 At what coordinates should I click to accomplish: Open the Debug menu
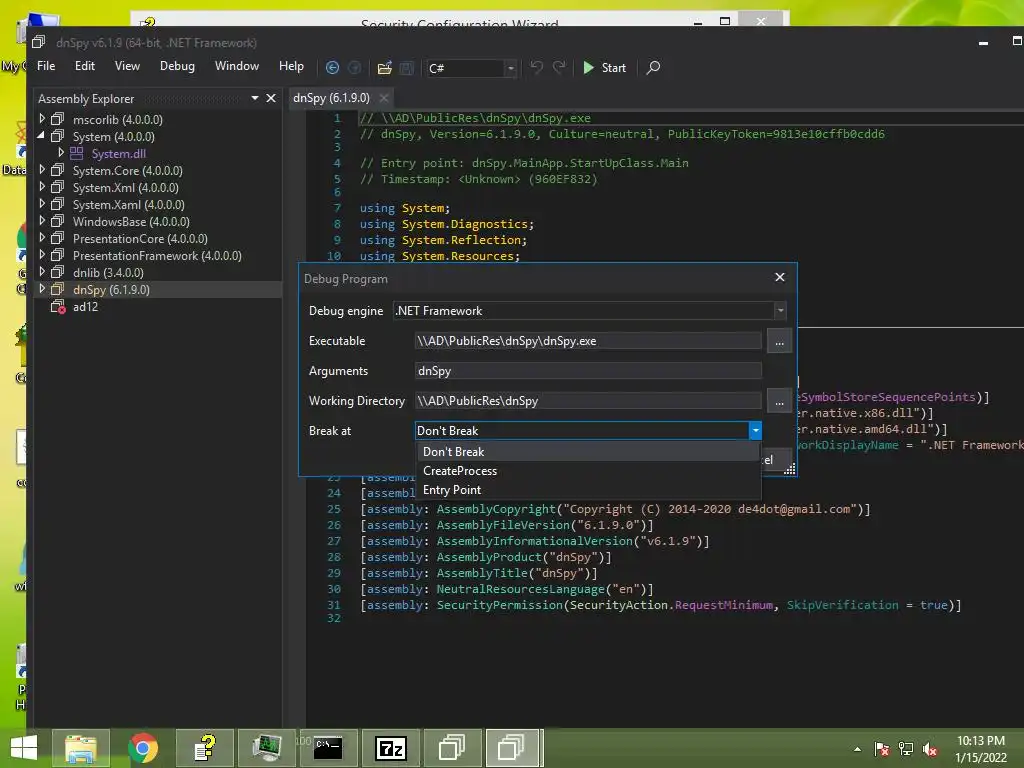[x=177, y=66]
